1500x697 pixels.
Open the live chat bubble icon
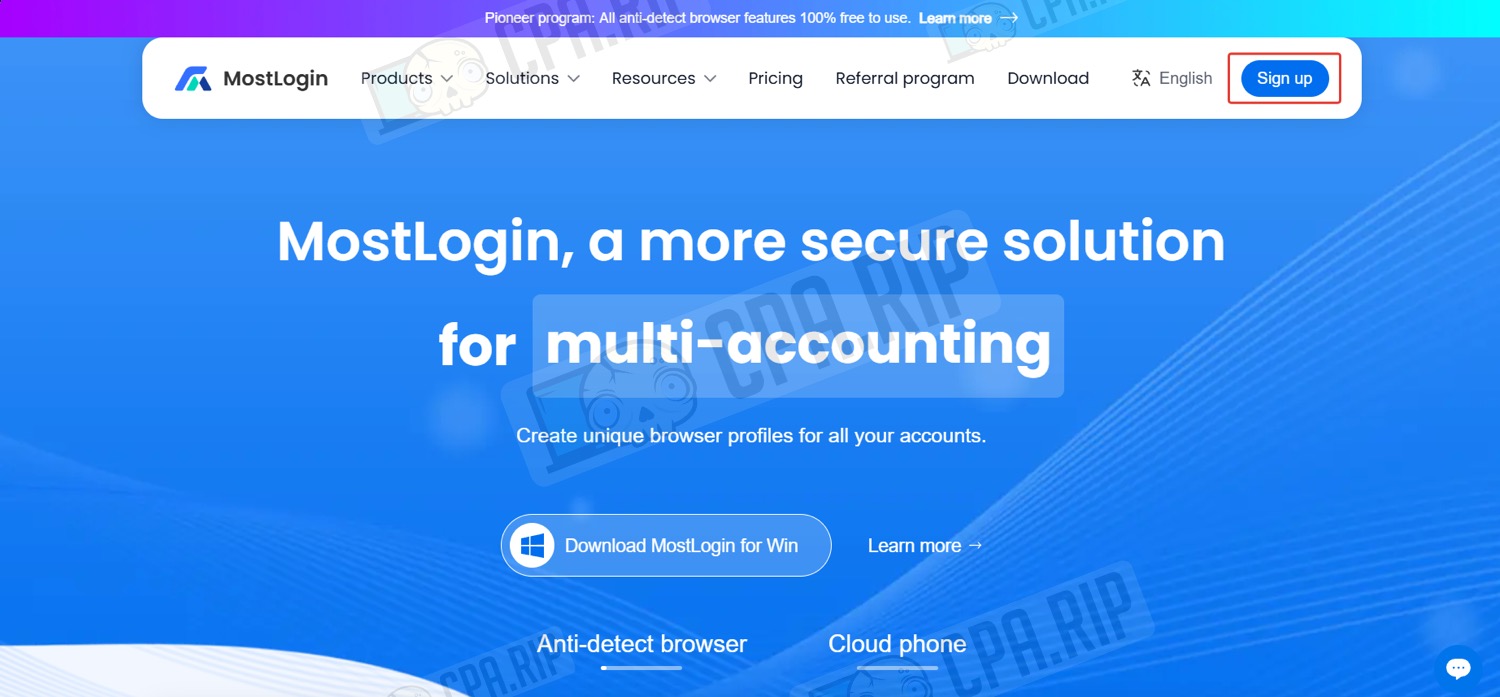click(1458, 667)
